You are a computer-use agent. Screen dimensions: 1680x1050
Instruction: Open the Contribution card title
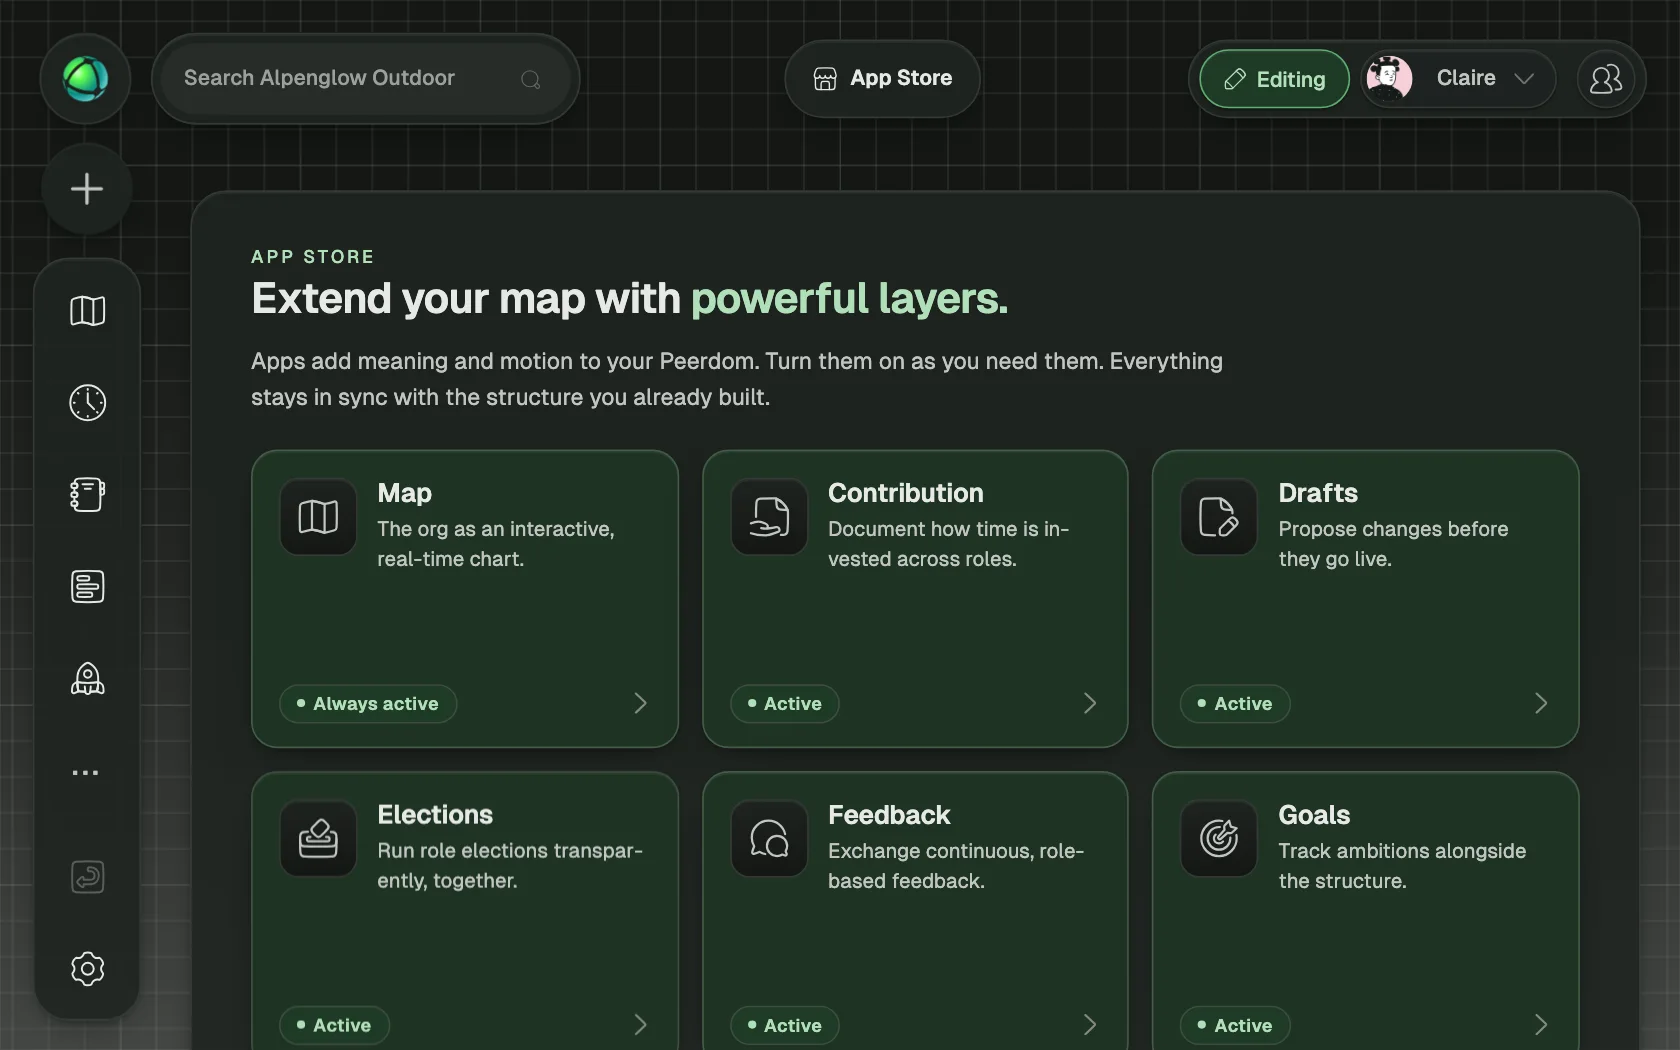tap(906, 493)
